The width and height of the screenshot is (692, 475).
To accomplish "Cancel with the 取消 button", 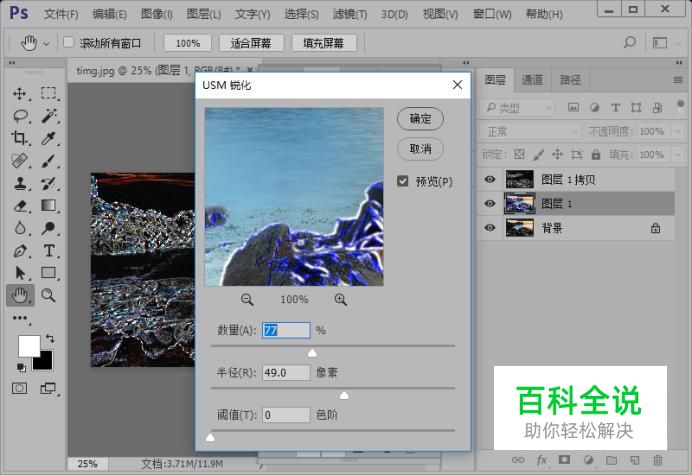I will tap(420, 149).
